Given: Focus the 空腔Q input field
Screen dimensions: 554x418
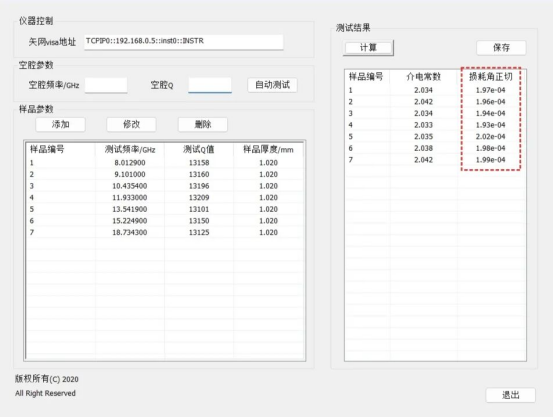Looking at the screenshot, I should (x=210, y=85).
